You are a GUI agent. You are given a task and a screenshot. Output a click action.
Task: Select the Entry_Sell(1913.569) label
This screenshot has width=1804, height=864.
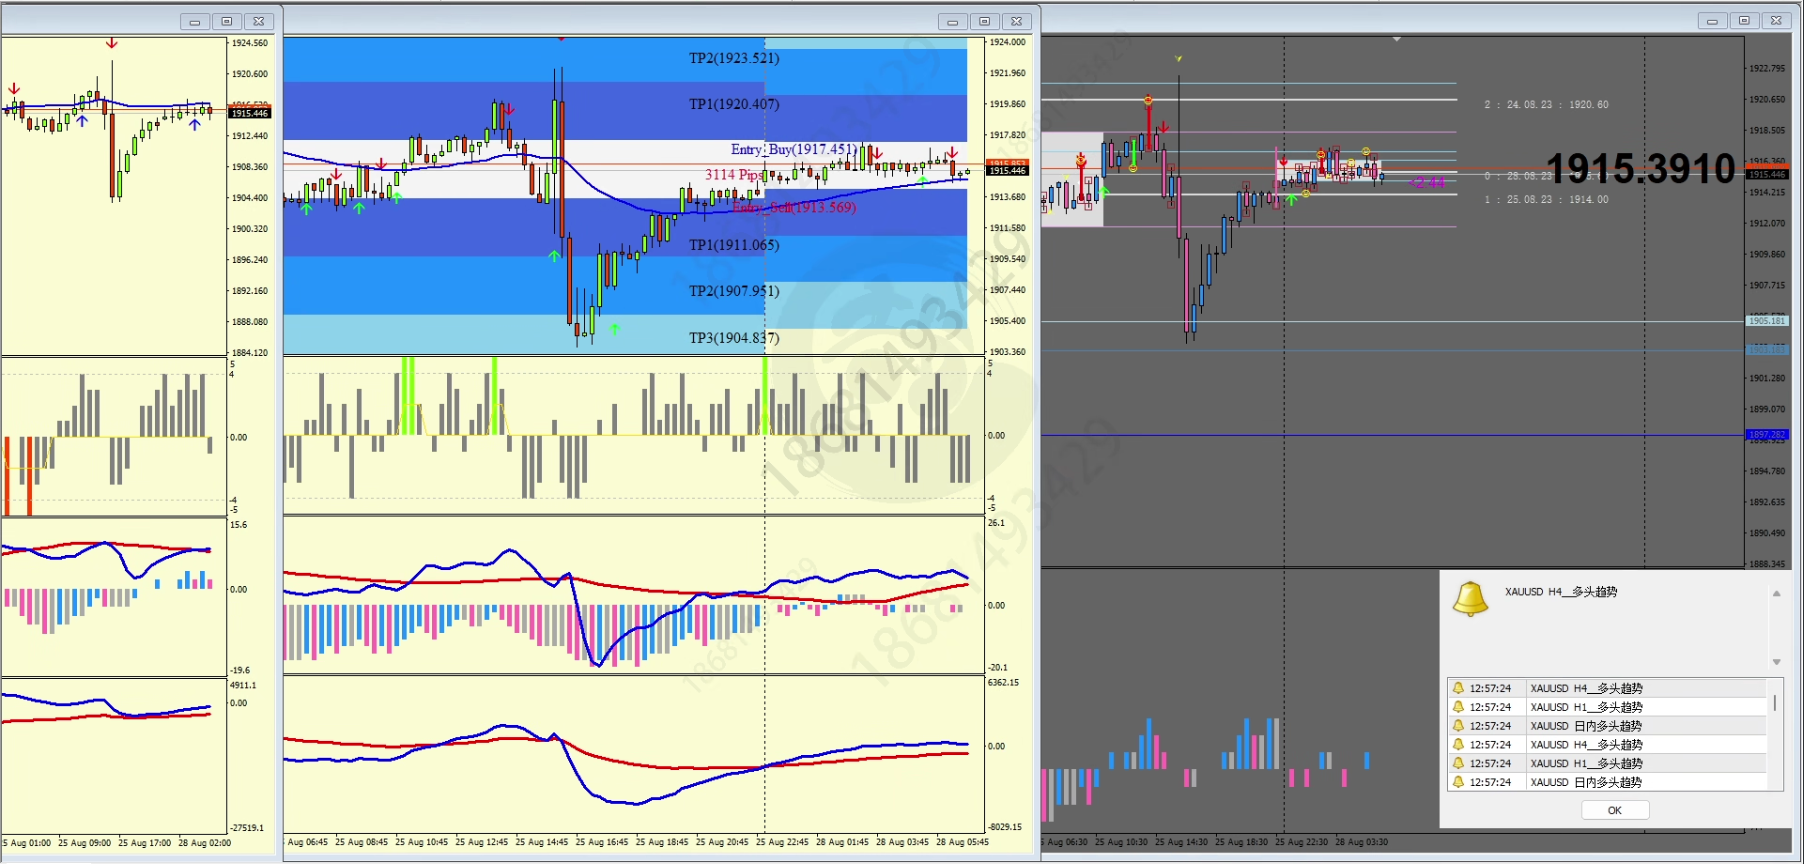pyautogui.click(x=794, y=207)
